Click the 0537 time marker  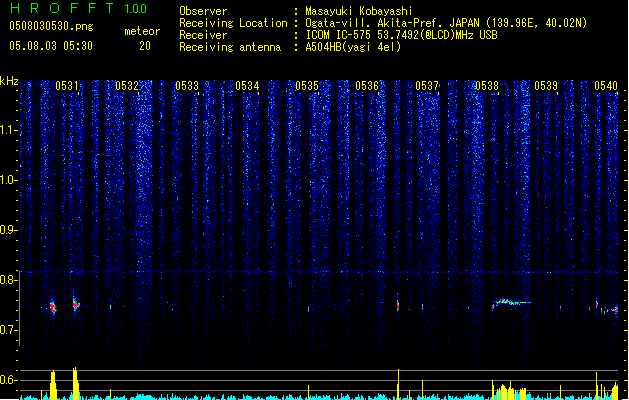(427, 86)
